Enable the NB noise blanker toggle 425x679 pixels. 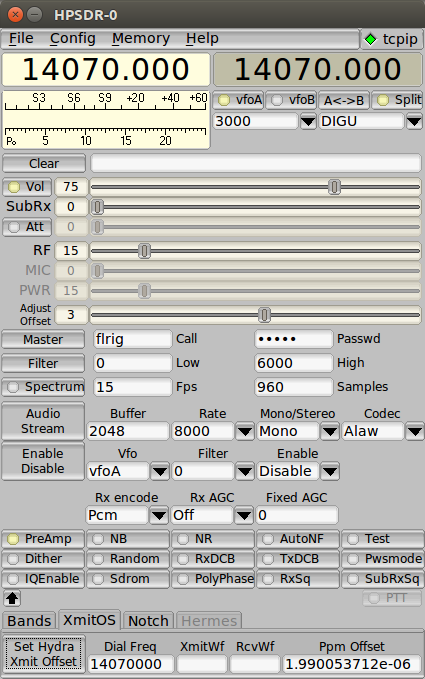coord(128,539)
